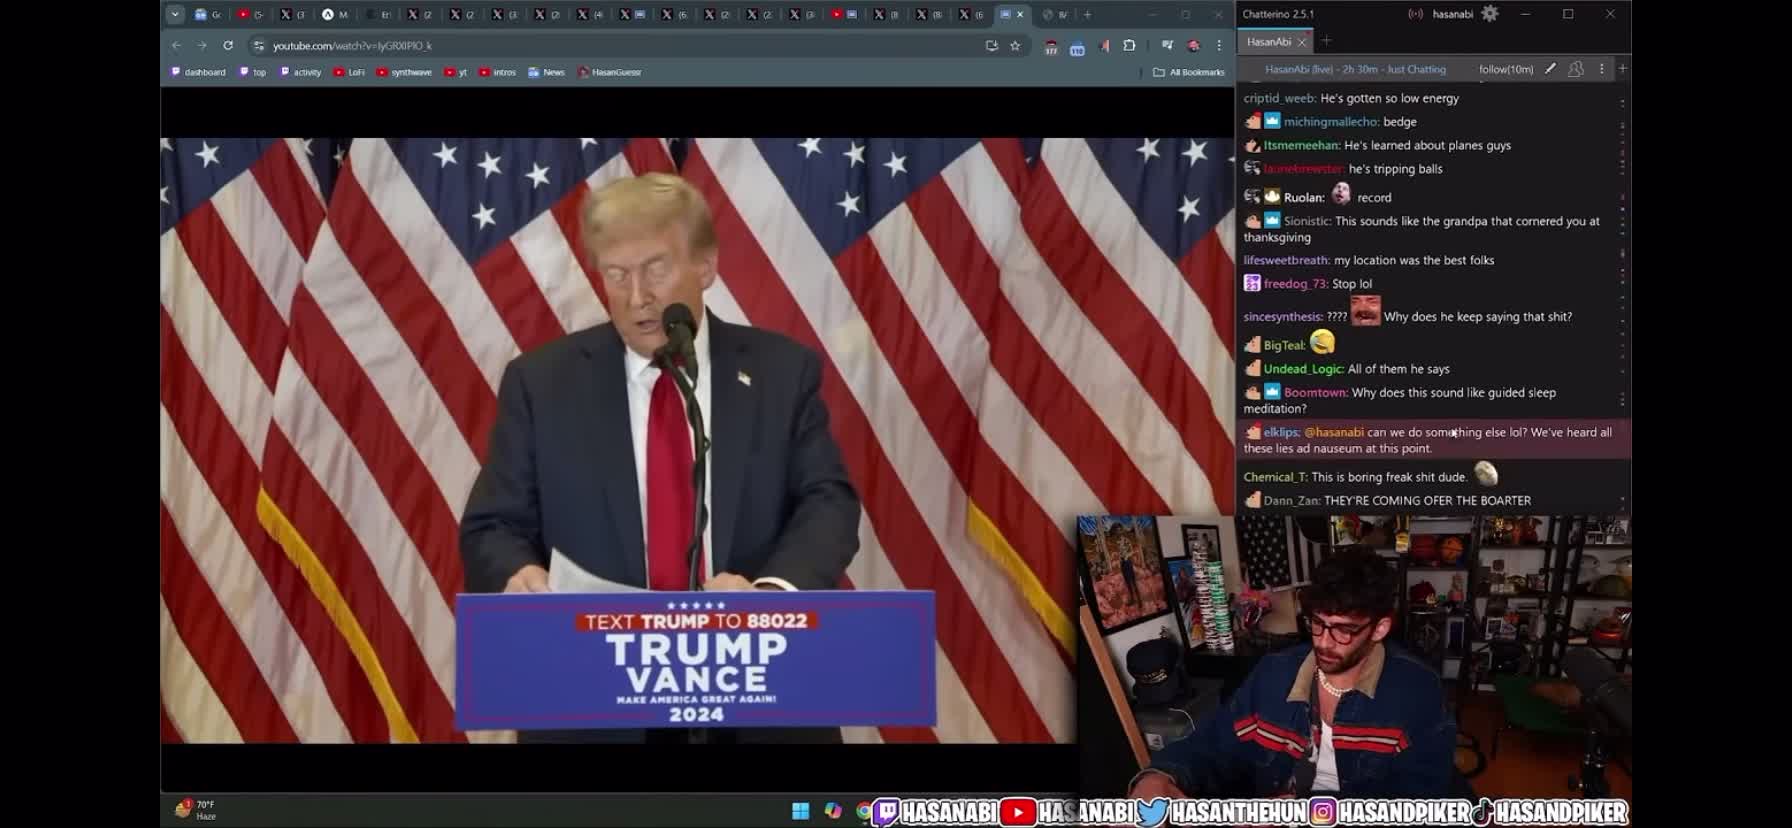Open the activity bookmark
The height and width of the screenshot is (828, 1792).
(301, 72)
